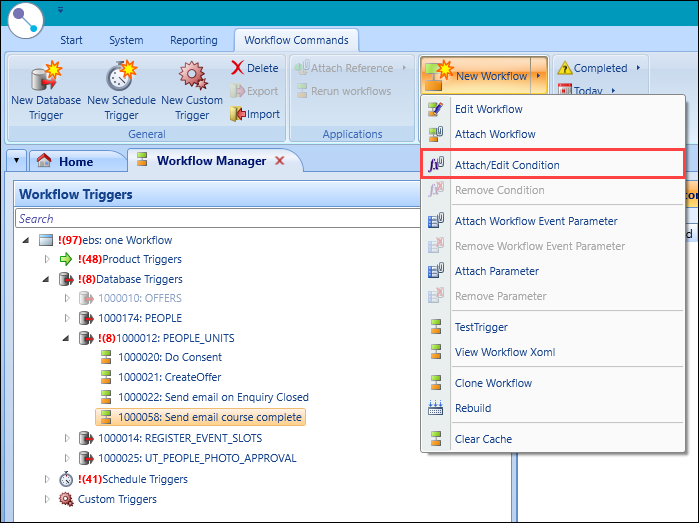
Task: Collapse the Database Triggers node
Action: (46, 279)
